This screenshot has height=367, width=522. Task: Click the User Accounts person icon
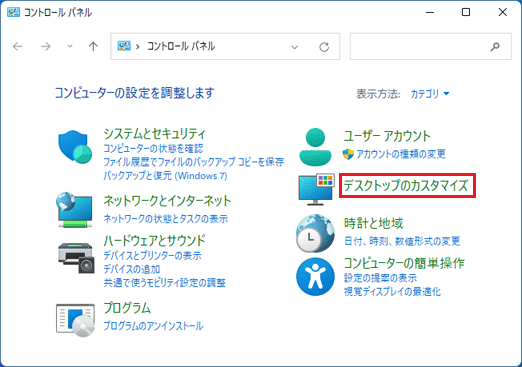(x=315, y=147)
